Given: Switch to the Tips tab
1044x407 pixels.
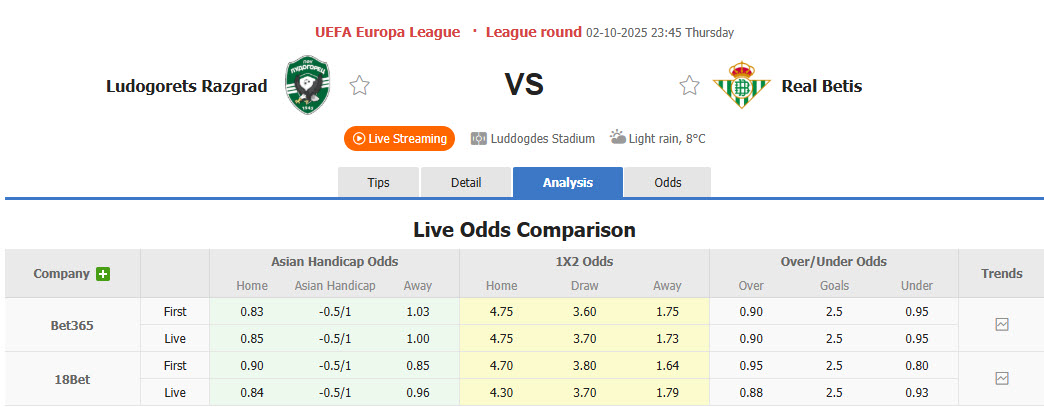Looking at the screenshot, I should (x=379, y=183).
